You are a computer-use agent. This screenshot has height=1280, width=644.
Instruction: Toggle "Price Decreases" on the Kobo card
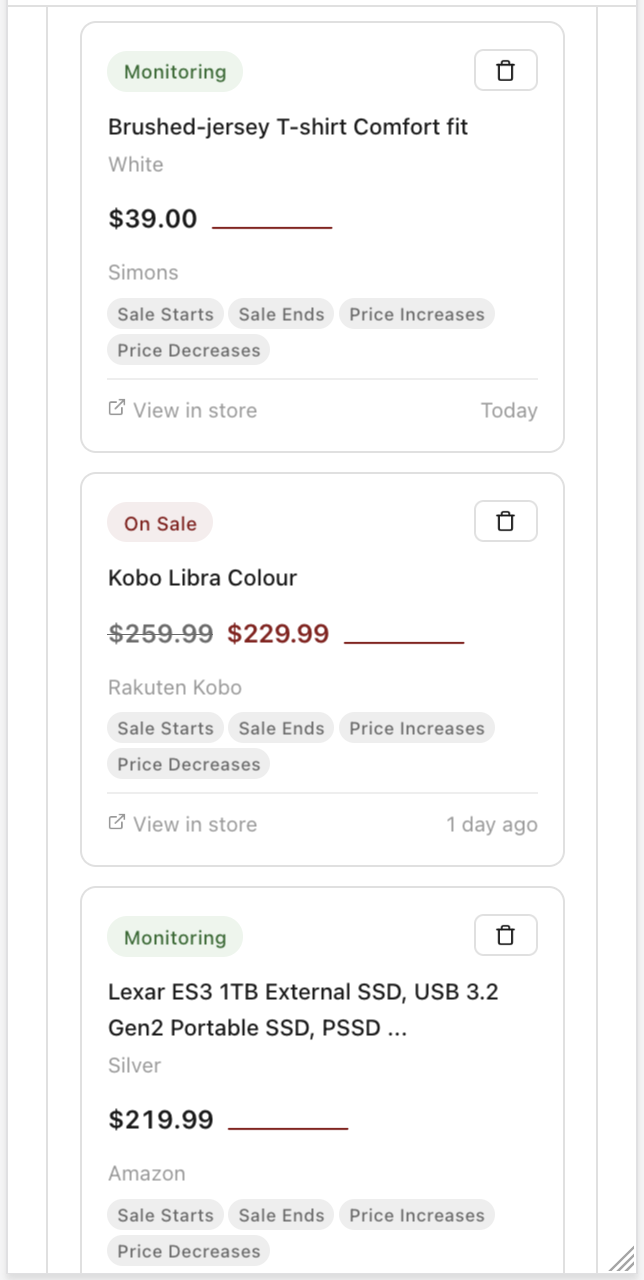(x=188, y=763)
